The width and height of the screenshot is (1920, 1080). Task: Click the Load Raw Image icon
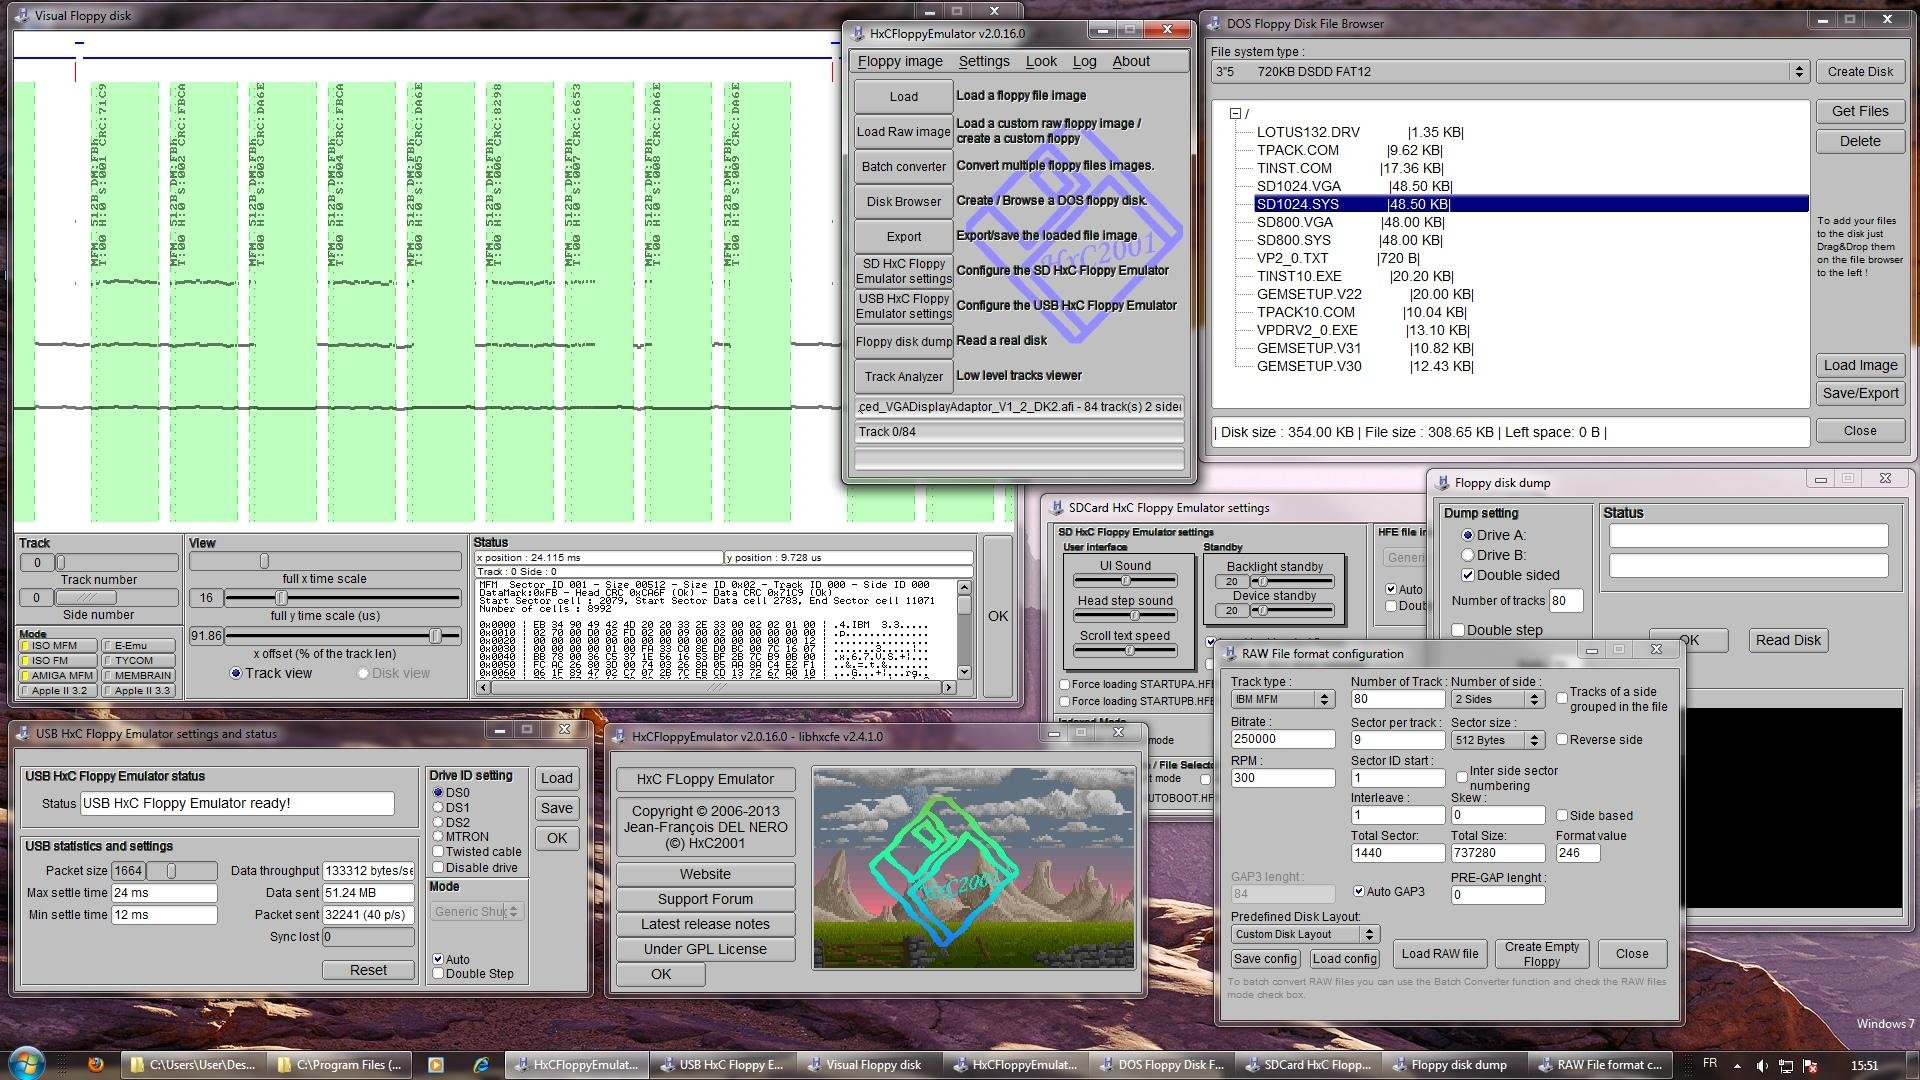pyautogui.click(x=903, y=131)
